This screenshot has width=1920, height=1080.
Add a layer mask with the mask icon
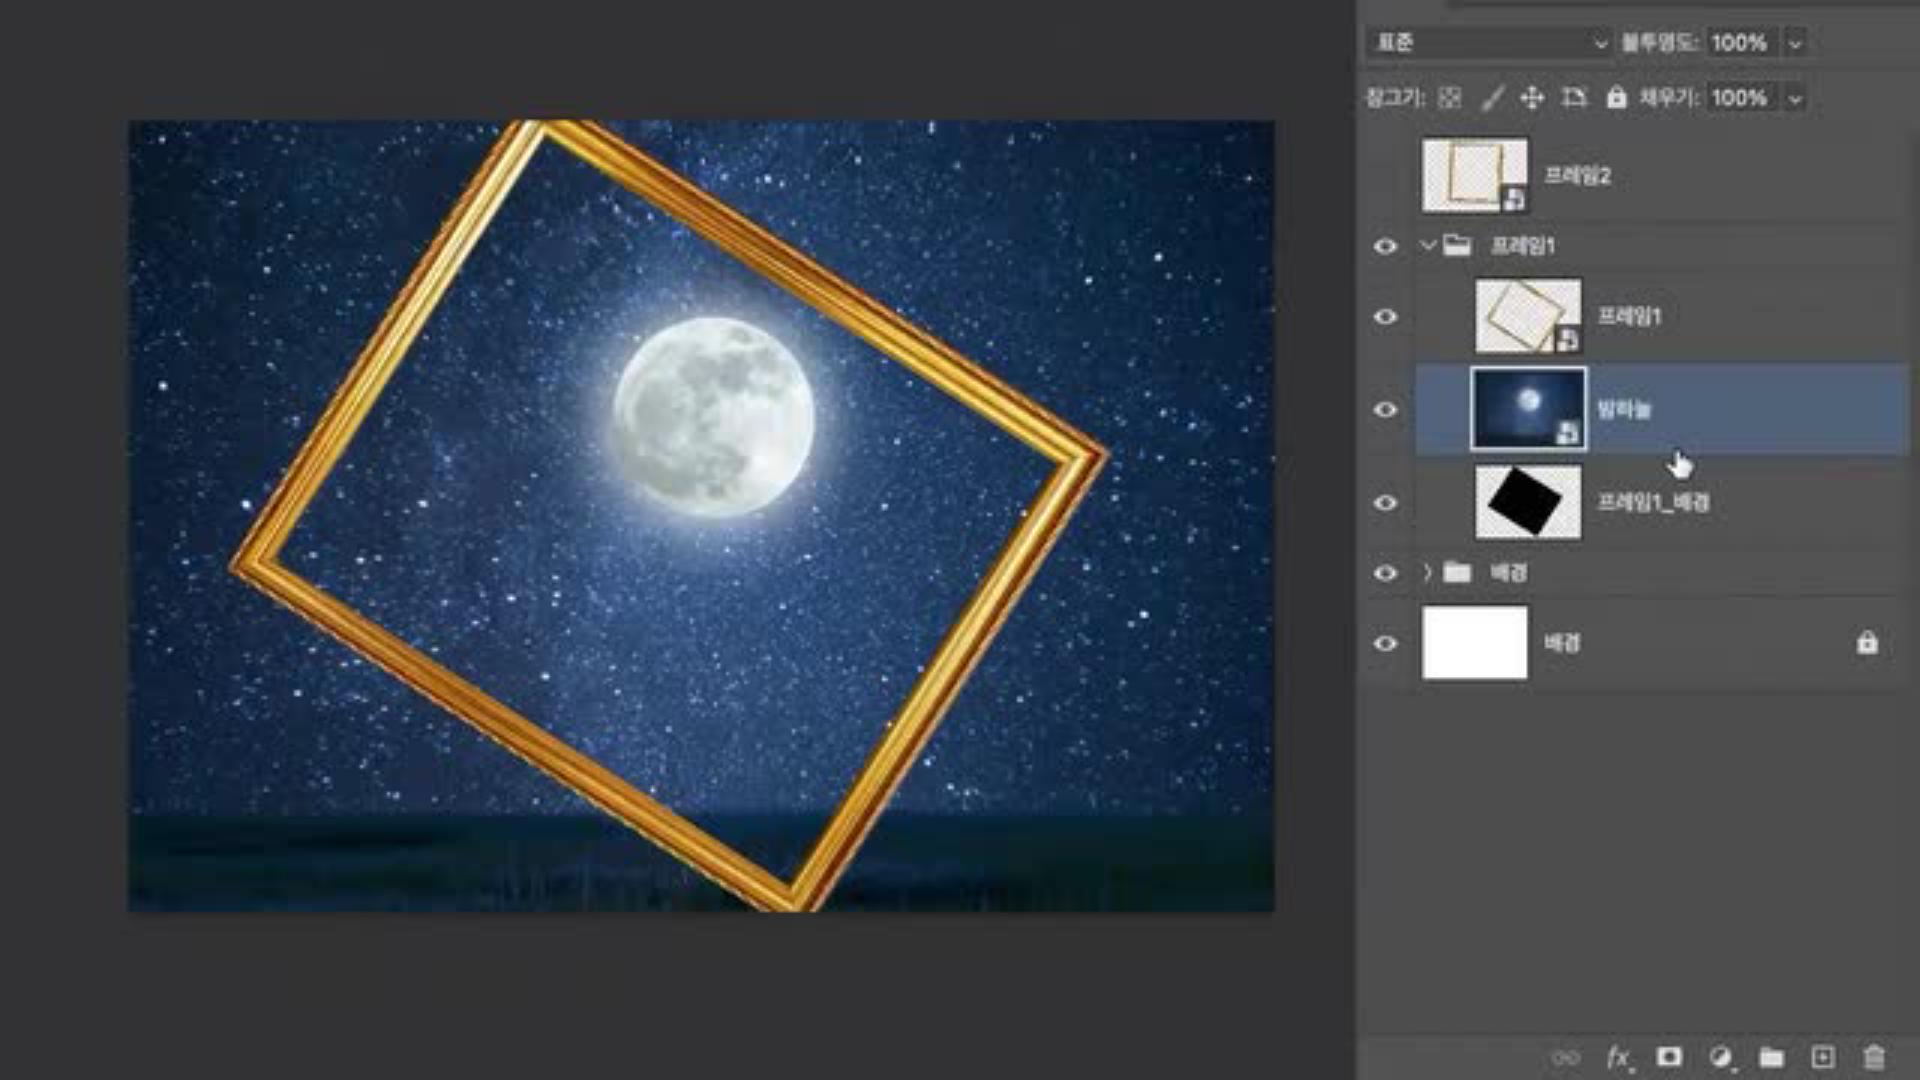[x=1668, y=1057]
